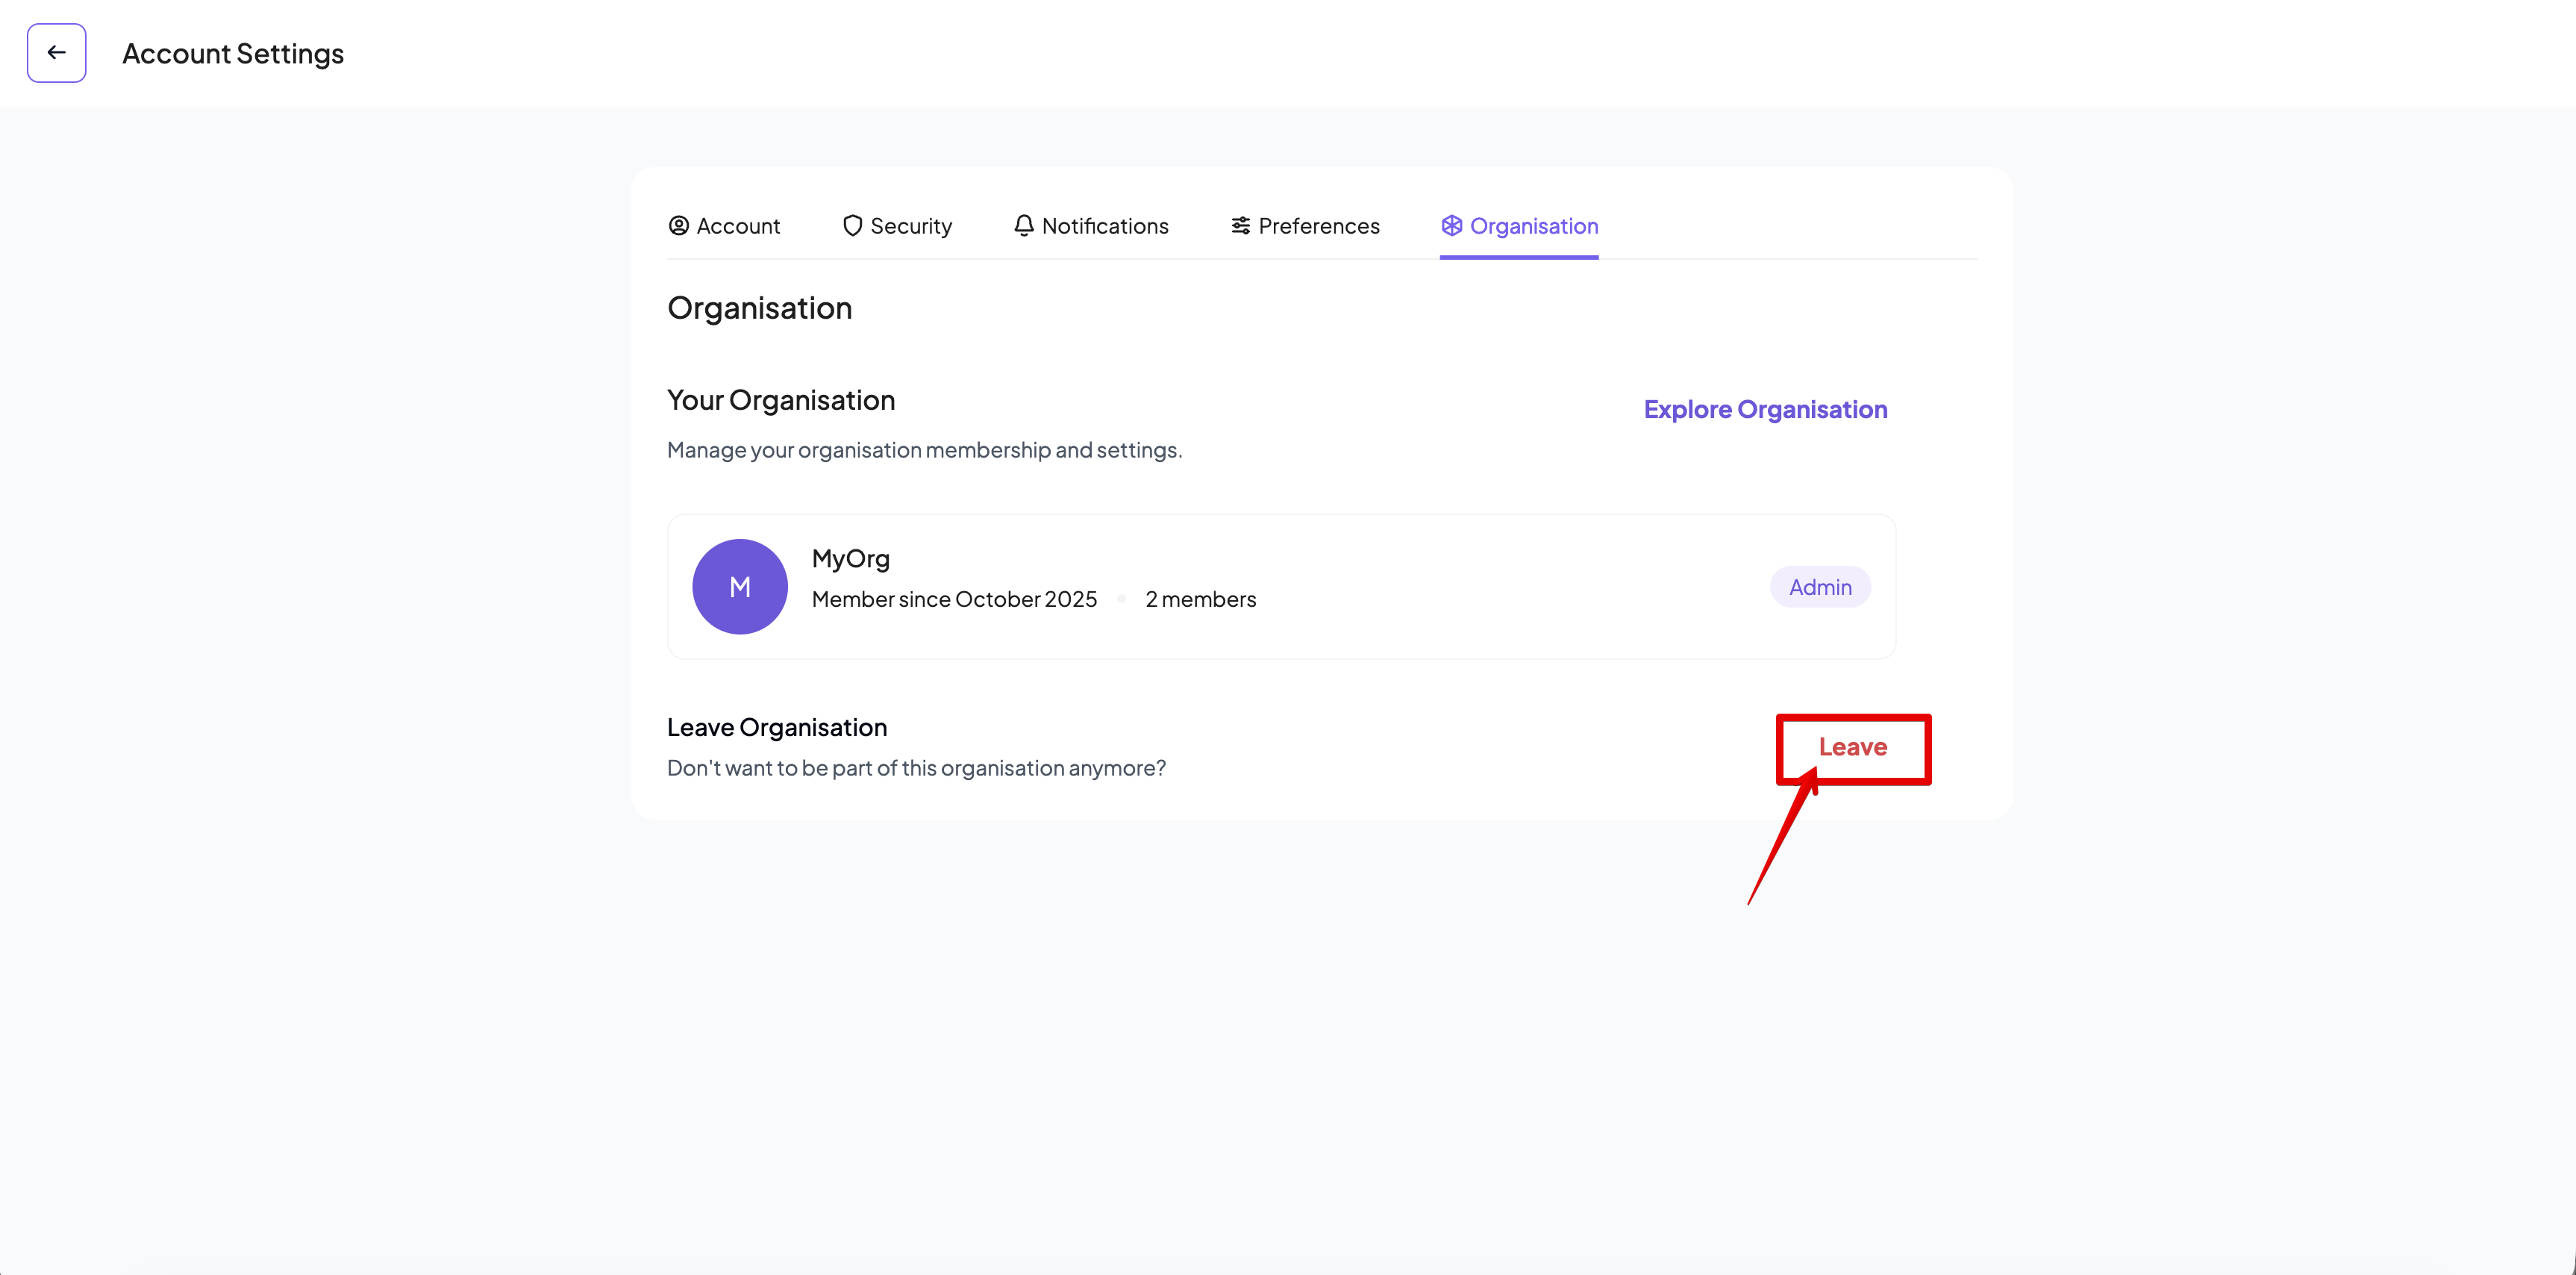Click the Admin role badge
This screenshot has width=2576, height=1275.
(1820, 587)
